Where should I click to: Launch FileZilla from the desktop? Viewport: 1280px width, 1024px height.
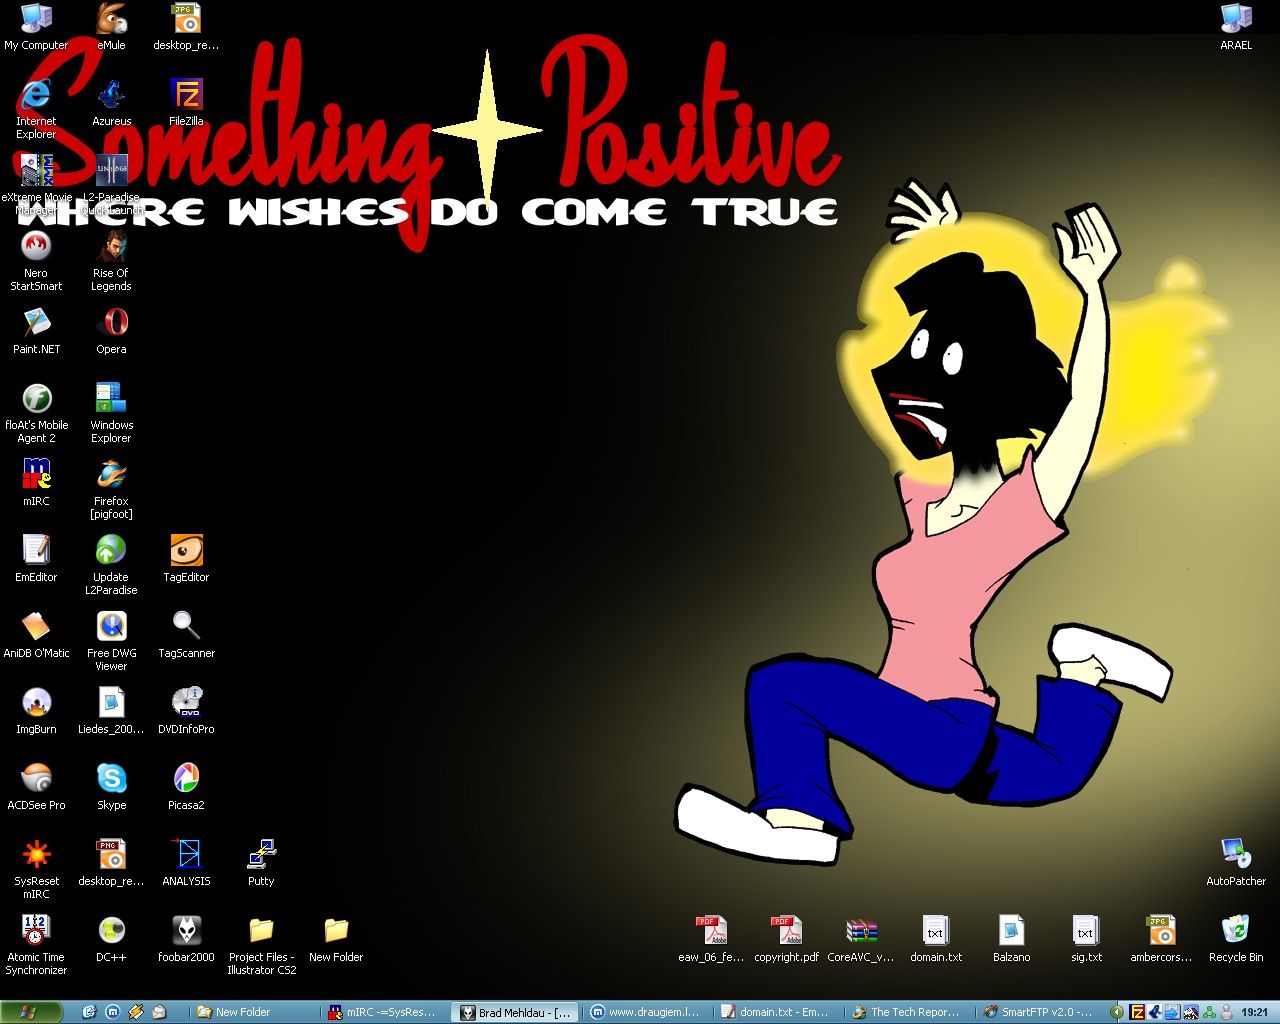(186, 102)
